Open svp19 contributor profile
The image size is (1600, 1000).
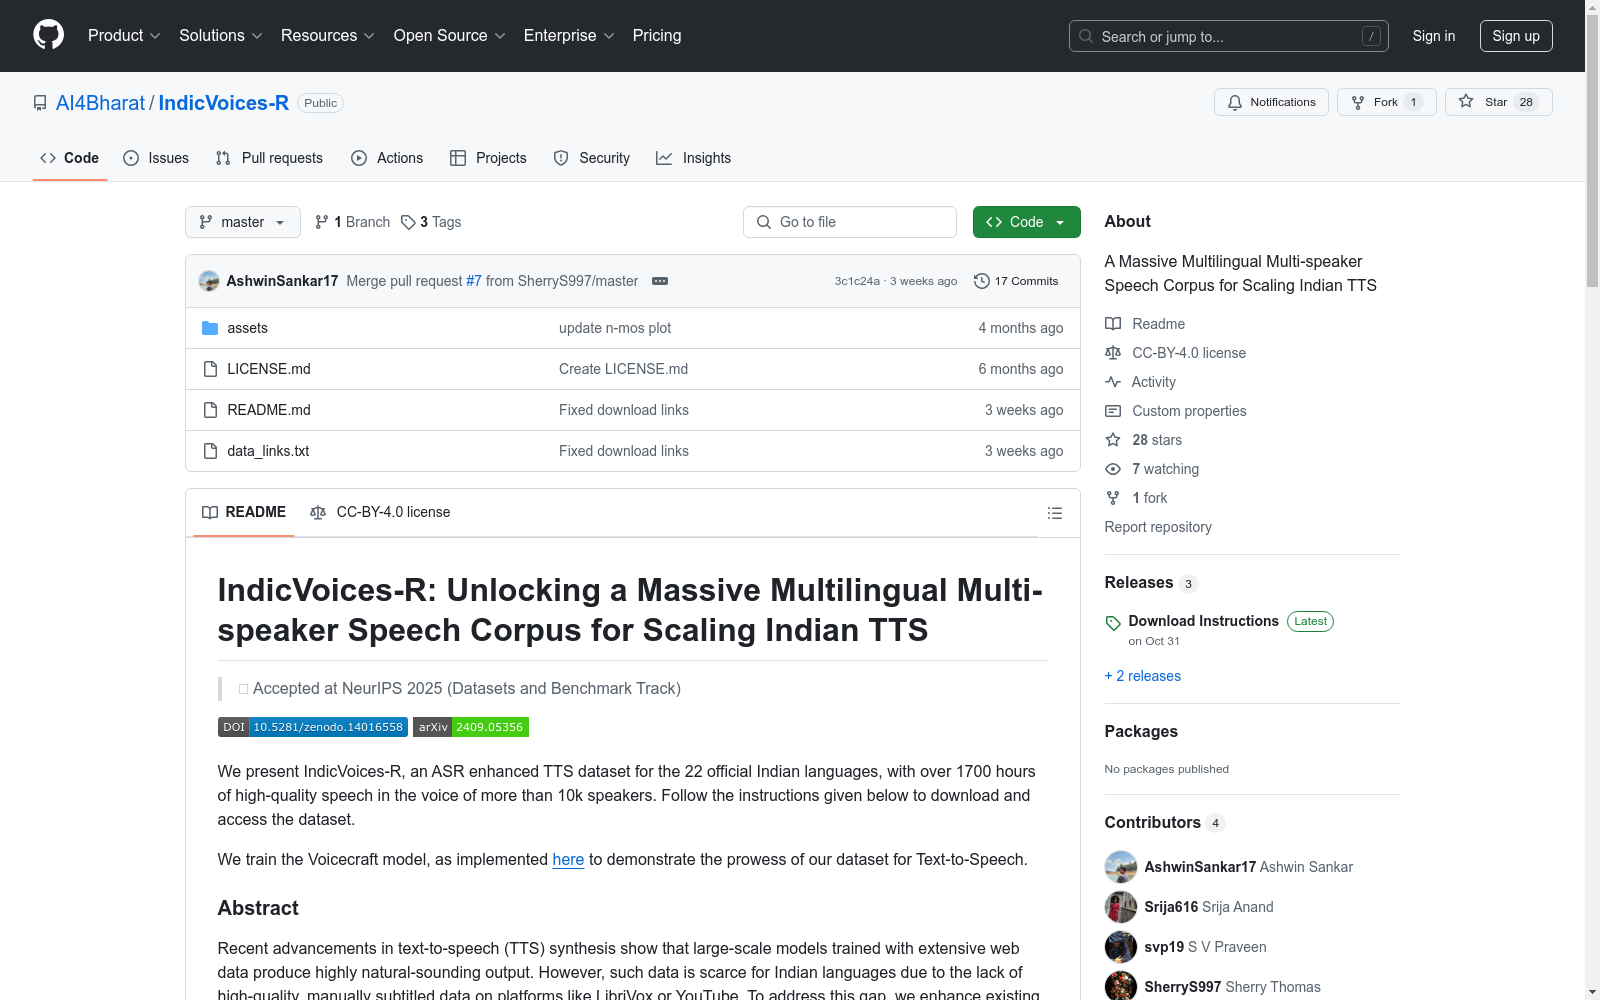1164,947
